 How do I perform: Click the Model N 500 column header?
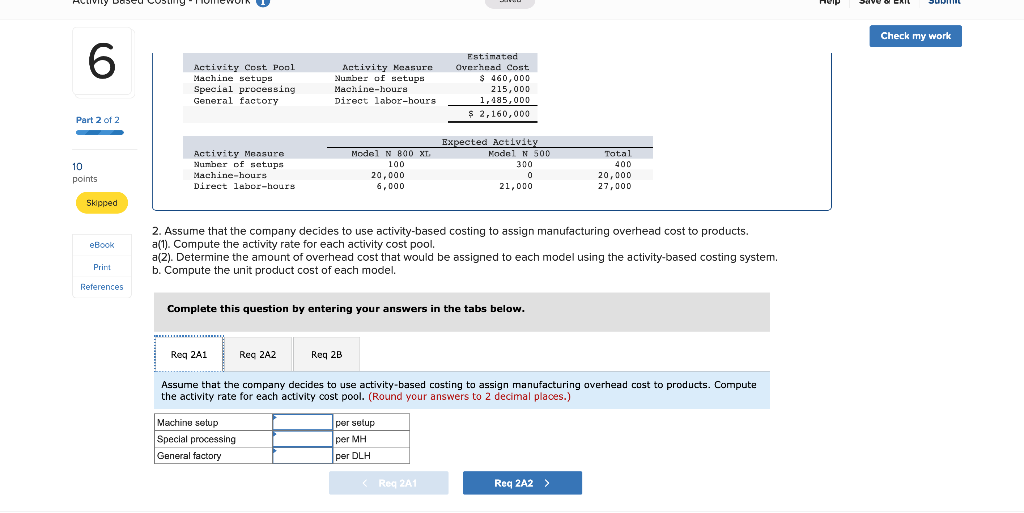[519, 153]
